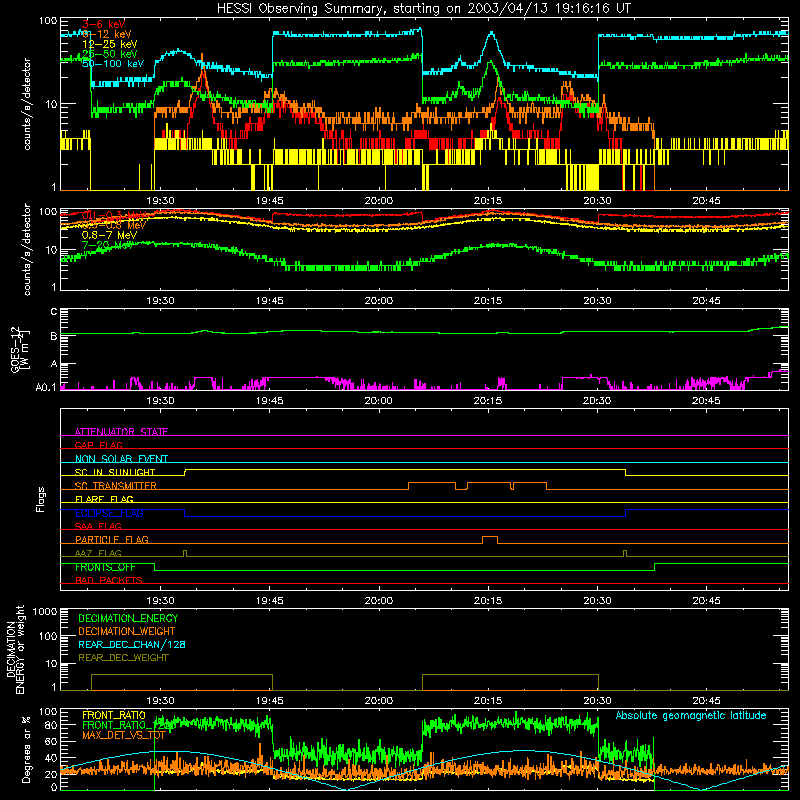Select the blue ECLIPSE_FLAG label

[x=109, y=513]
